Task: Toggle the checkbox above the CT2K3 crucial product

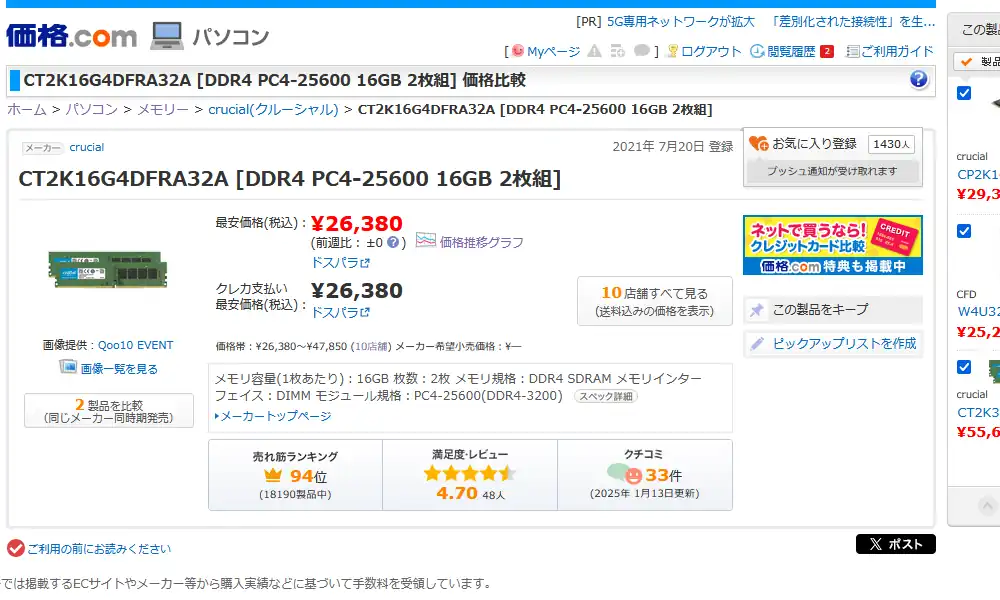Action: (964, 367)
